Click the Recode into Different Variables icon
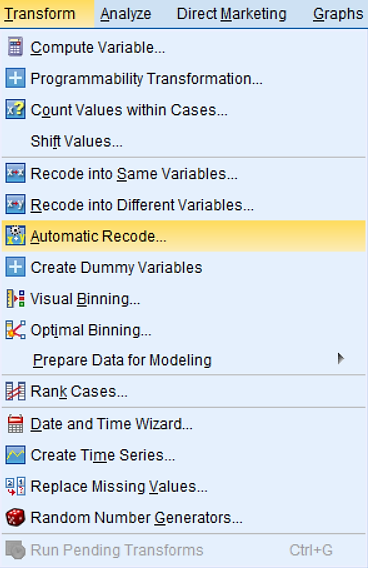 pyautogui.click(x=15, y=205)
